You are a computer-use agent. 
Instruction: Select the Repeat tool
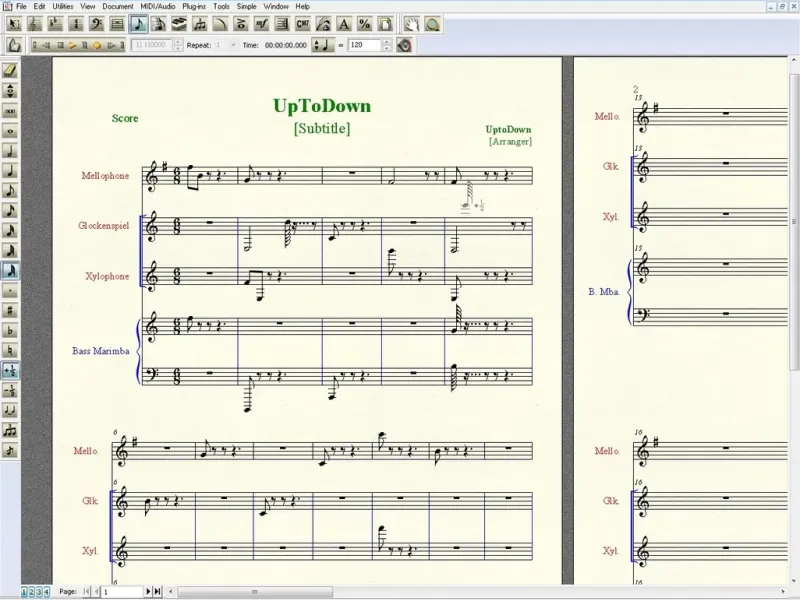[x=282, y=24]
